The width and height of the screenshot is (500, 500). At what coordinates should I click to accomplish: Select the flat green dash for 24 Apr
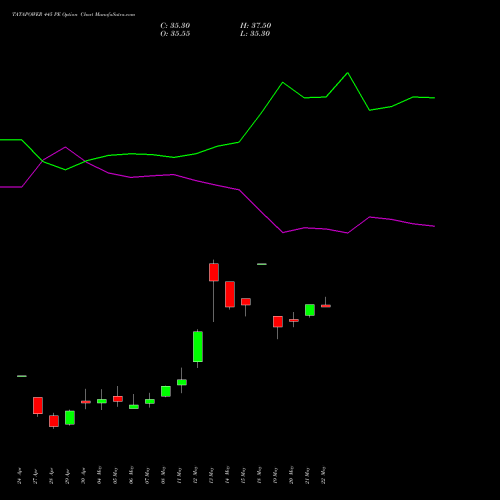click(x=22, y=376)
